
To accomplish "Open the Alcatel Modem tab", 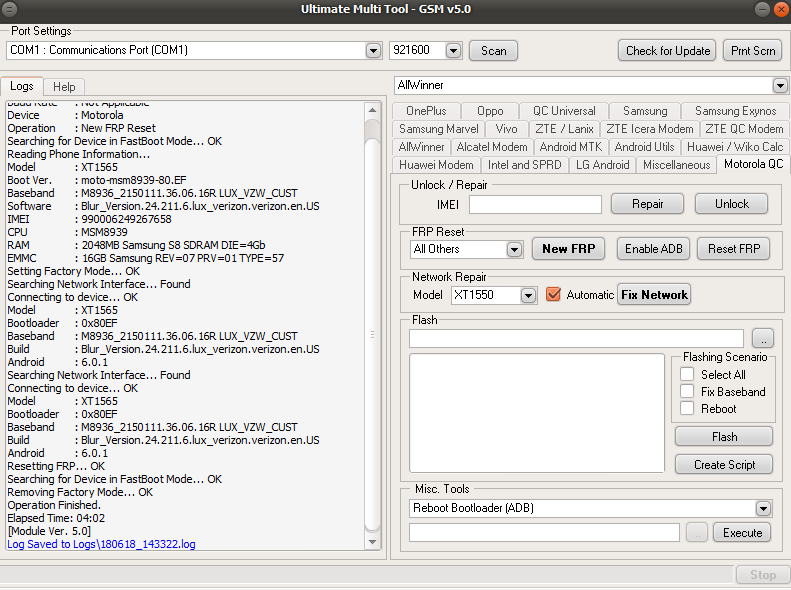I will (492, 147).
